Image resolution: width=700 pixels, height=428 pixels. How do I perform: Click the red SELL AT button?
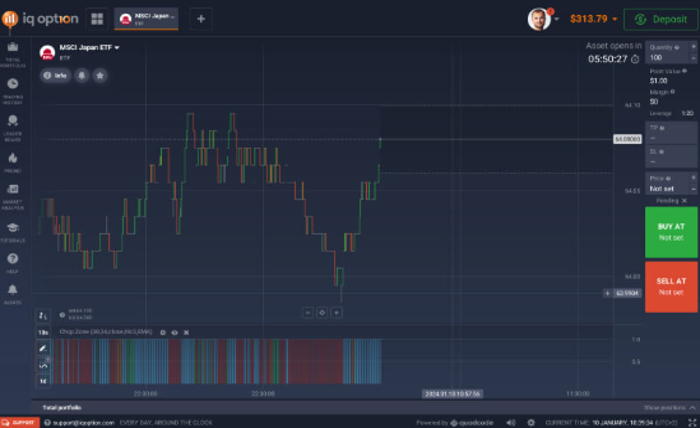671,287
